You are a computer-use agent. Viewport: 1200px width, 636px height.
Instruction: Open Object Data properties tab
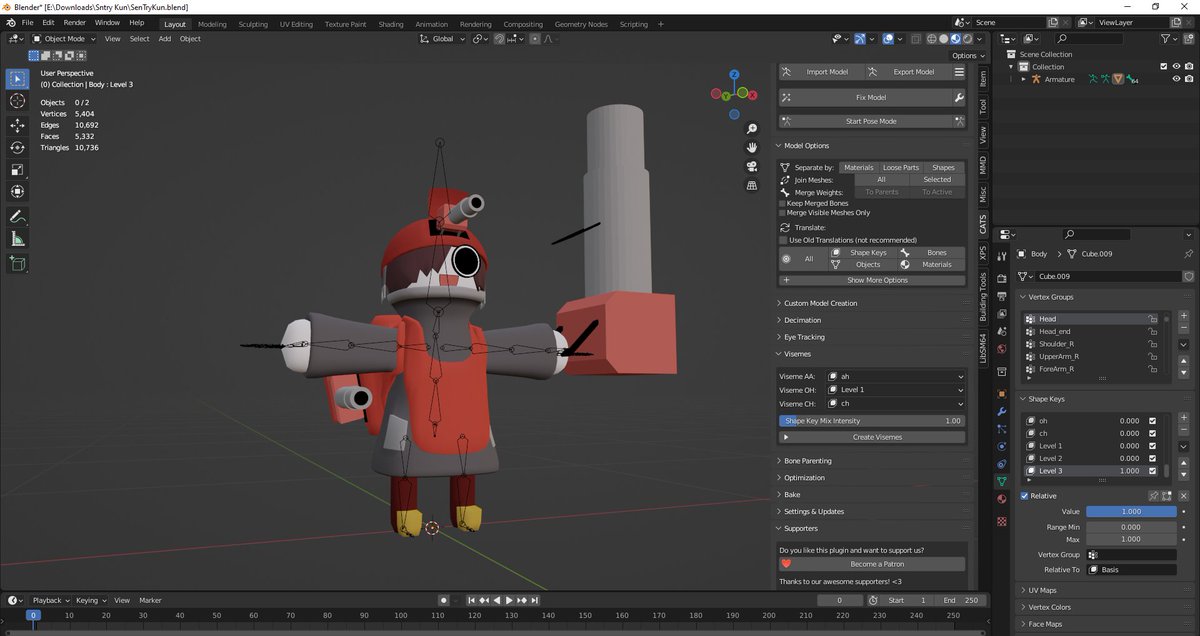click(x=1002, y=481)
